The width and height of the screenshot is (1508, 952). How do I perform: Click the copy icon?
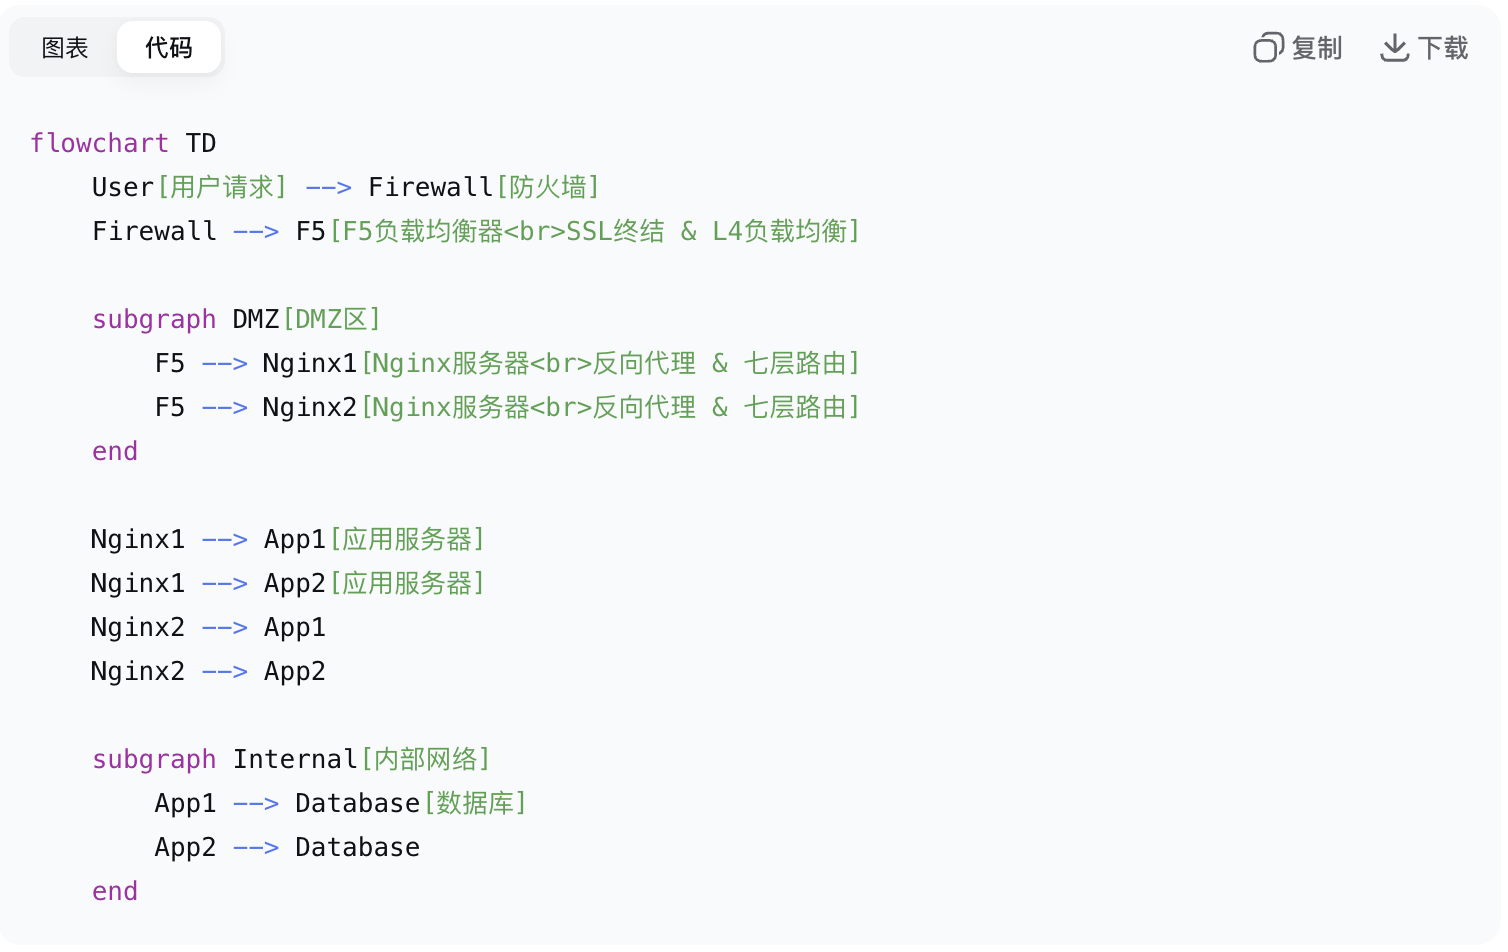[x=1268, y=48]
